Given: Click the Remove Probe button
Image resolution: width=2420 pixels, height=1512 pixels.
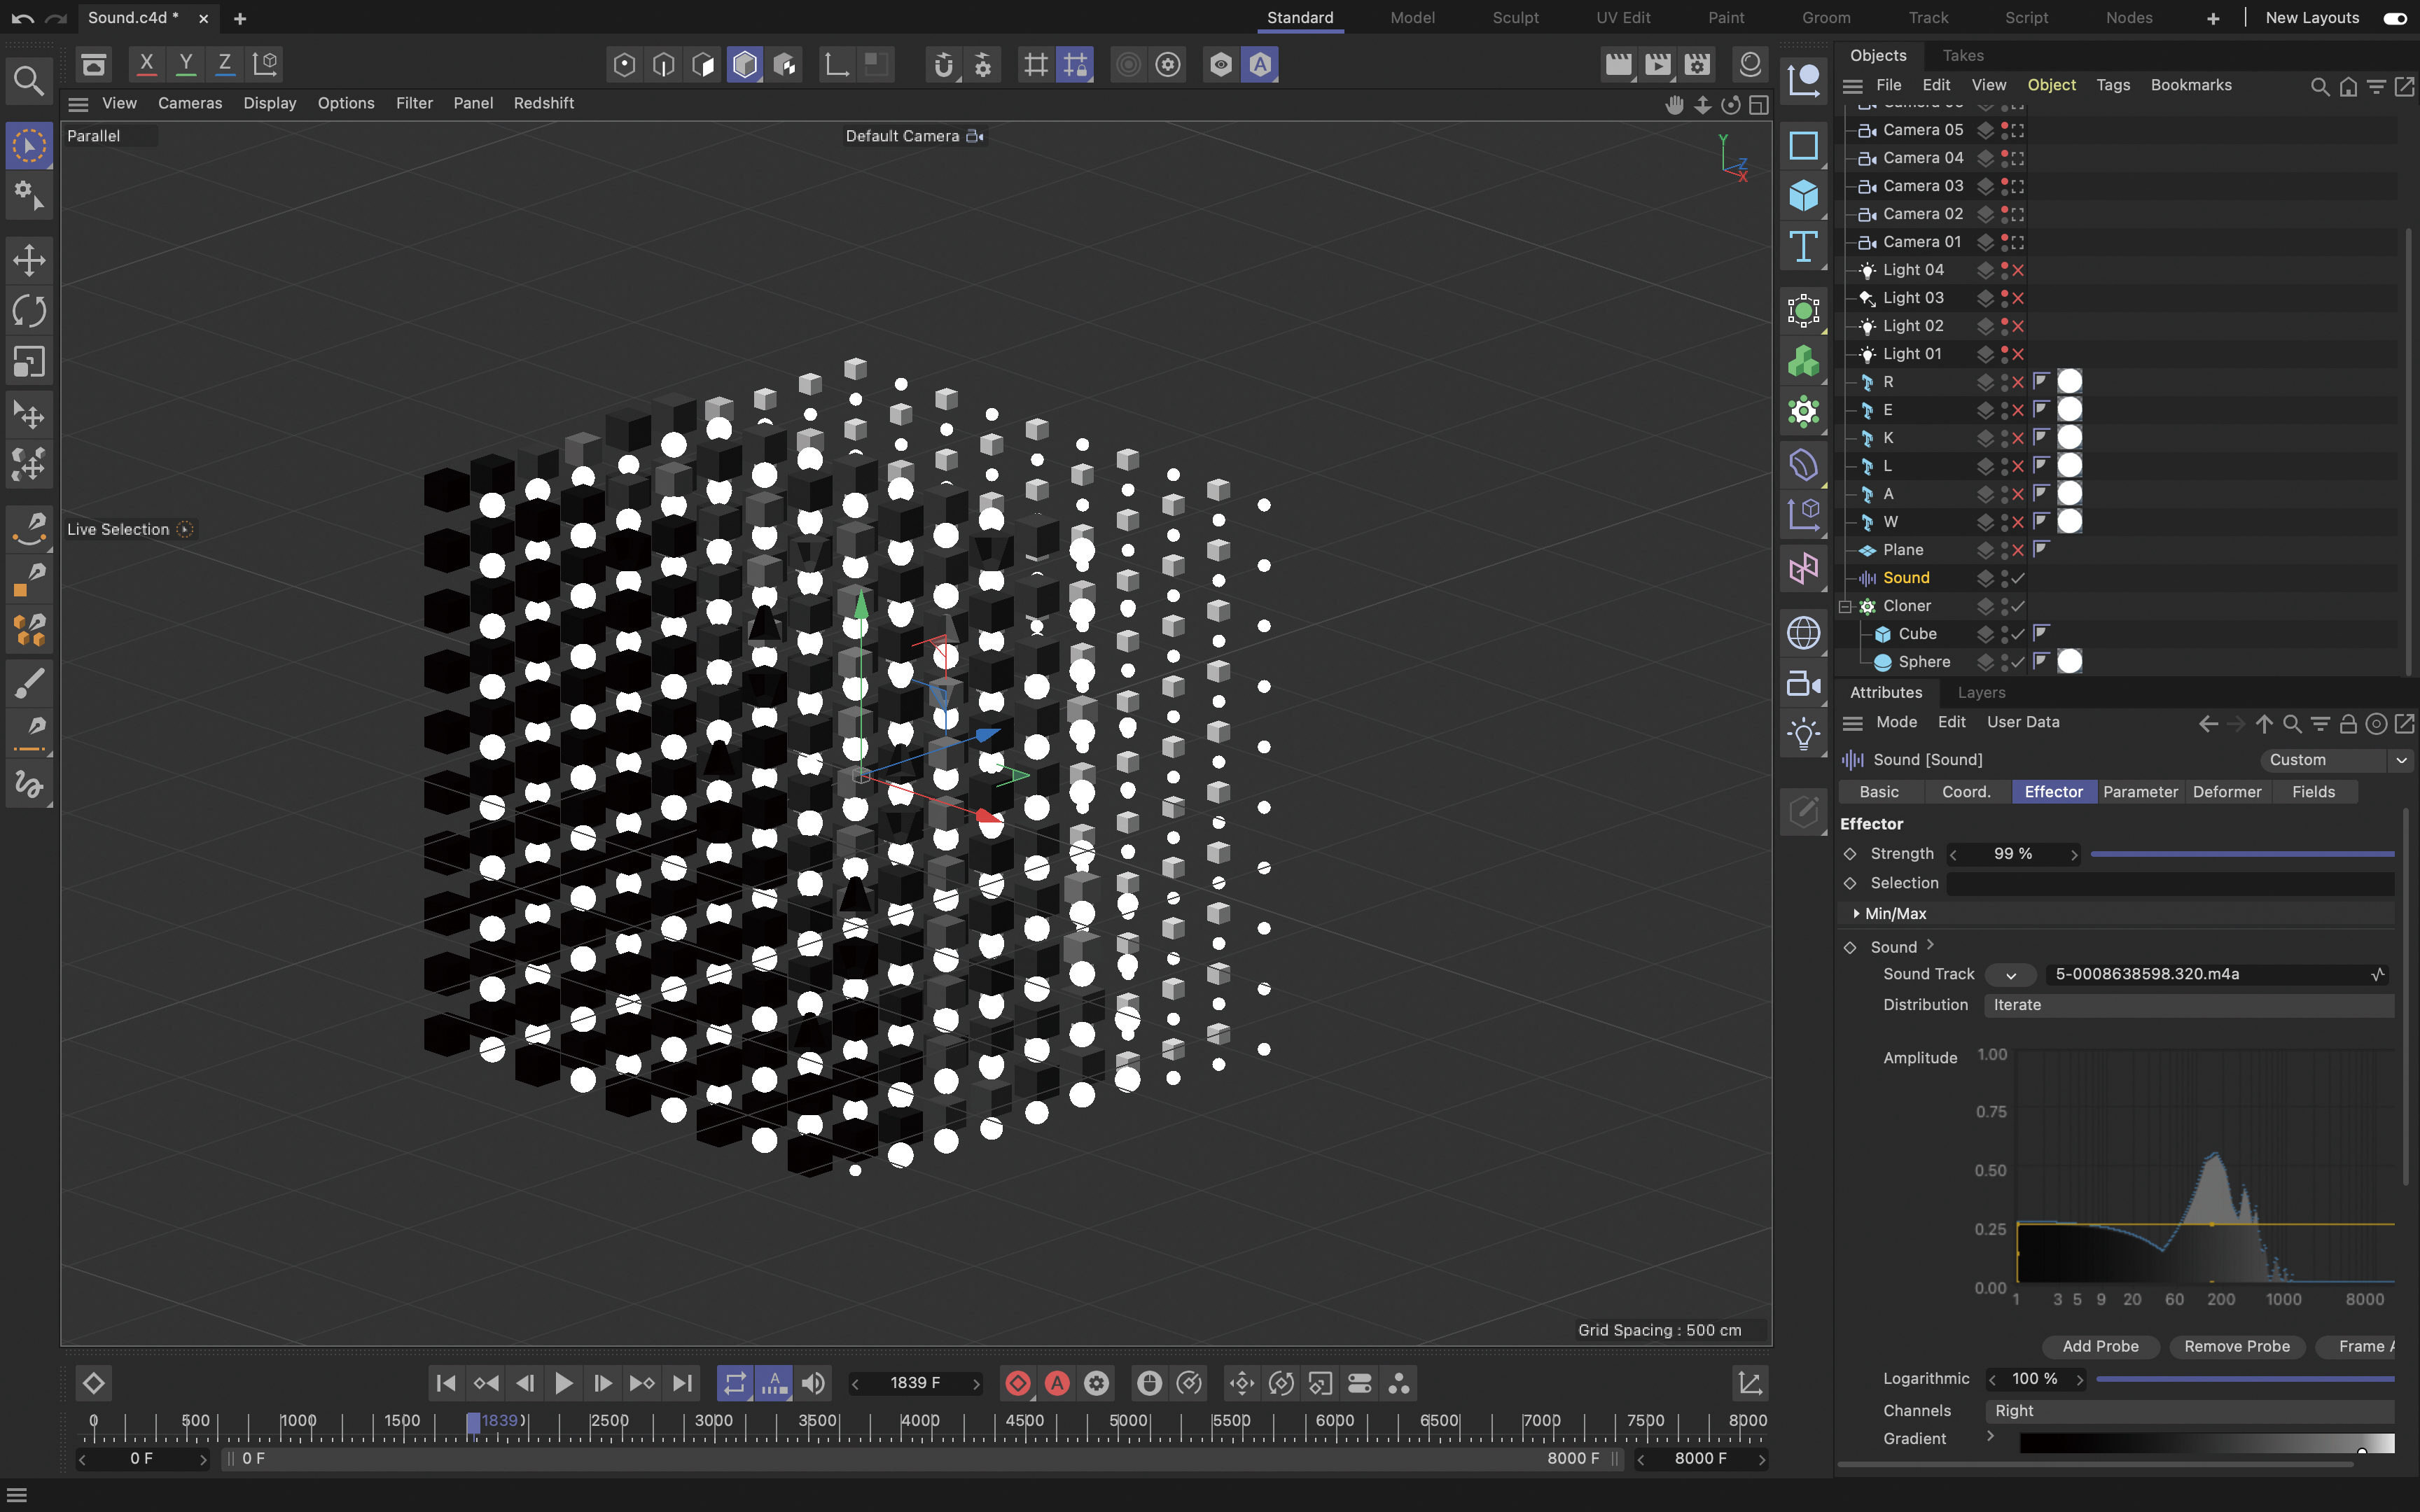Looking at the screenshot, I should 2236,1346.
